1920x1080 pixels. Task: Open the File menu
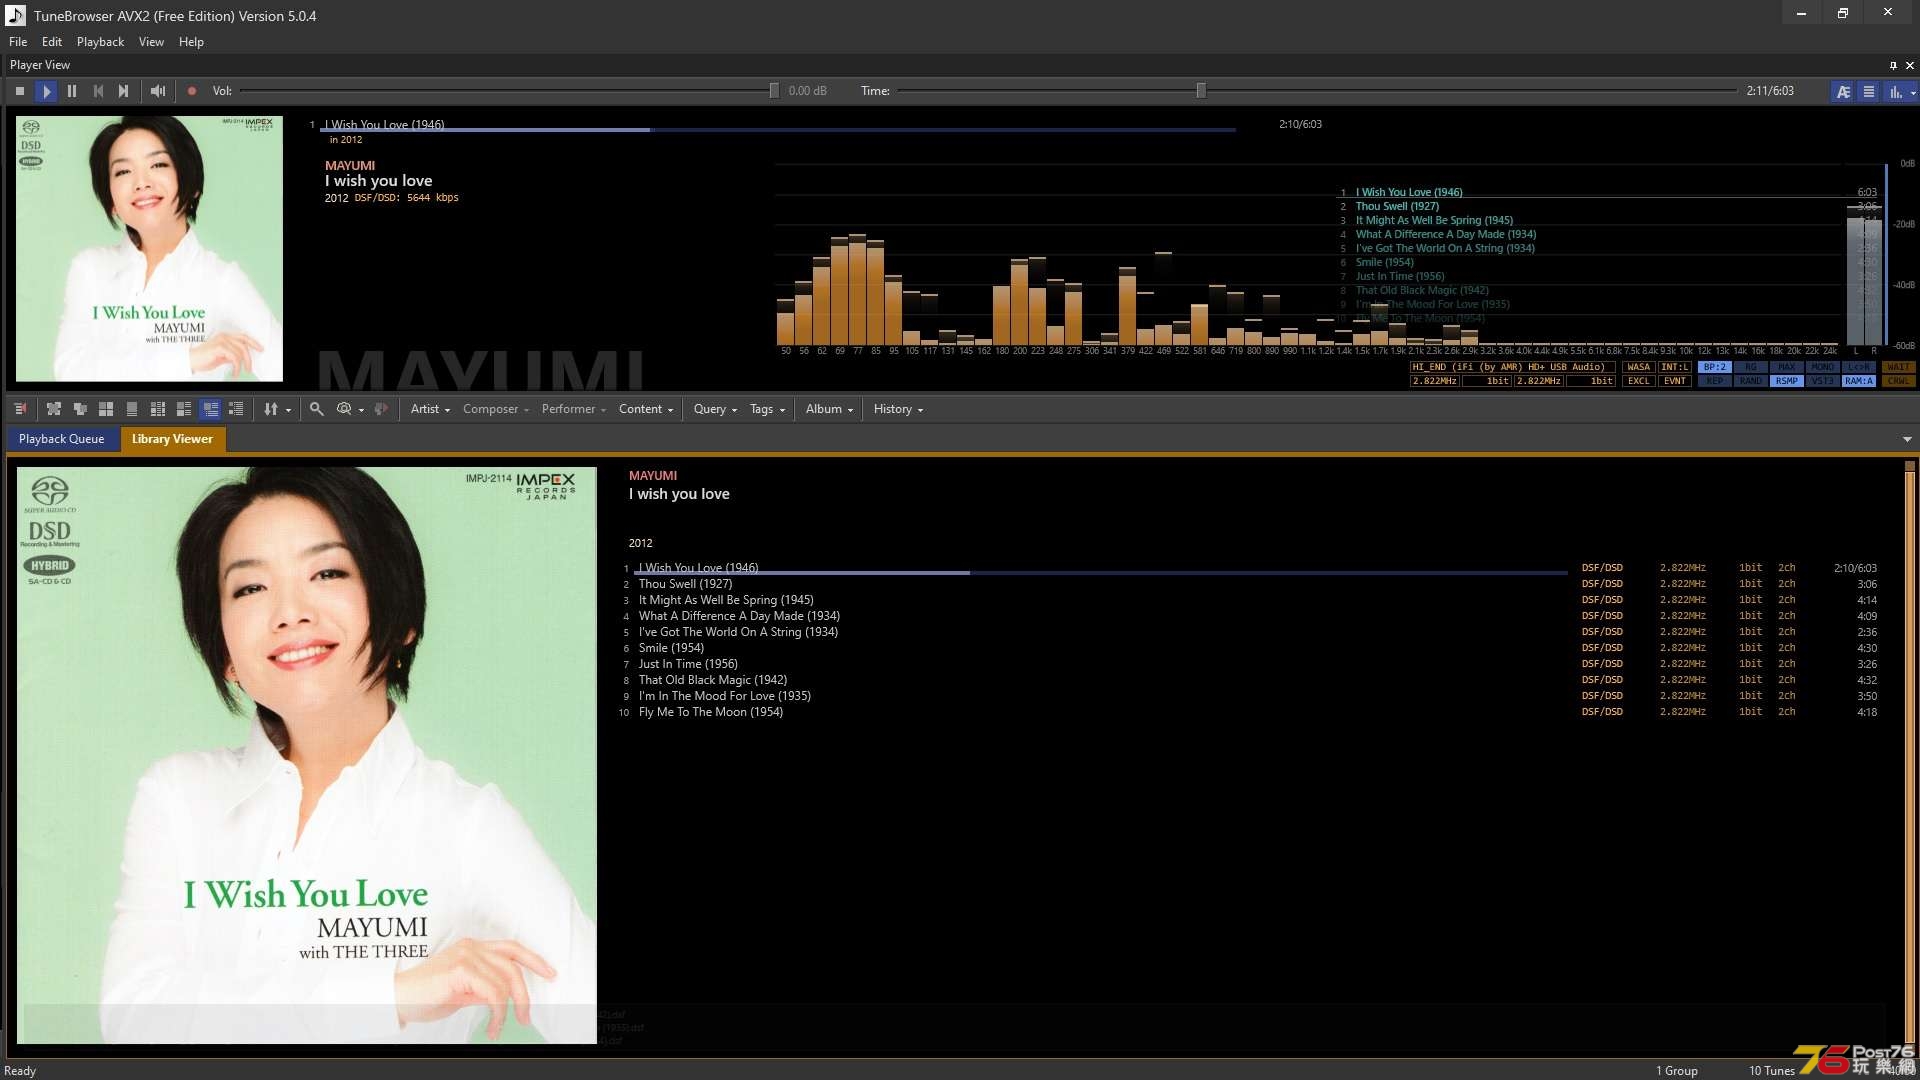click(x=18, y=42)
